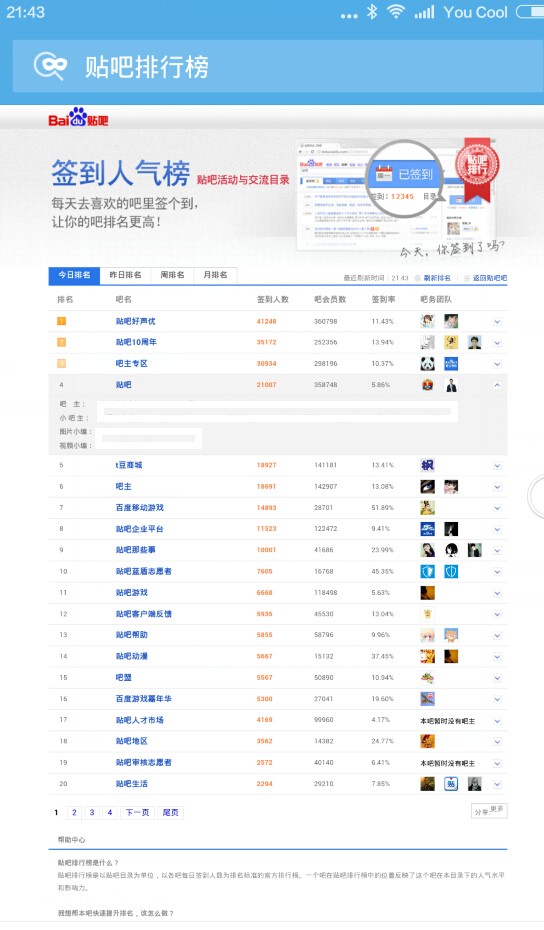544x930 pixels.
Task: Switch to 昨日排名 tab
Action: pos(125,275)
